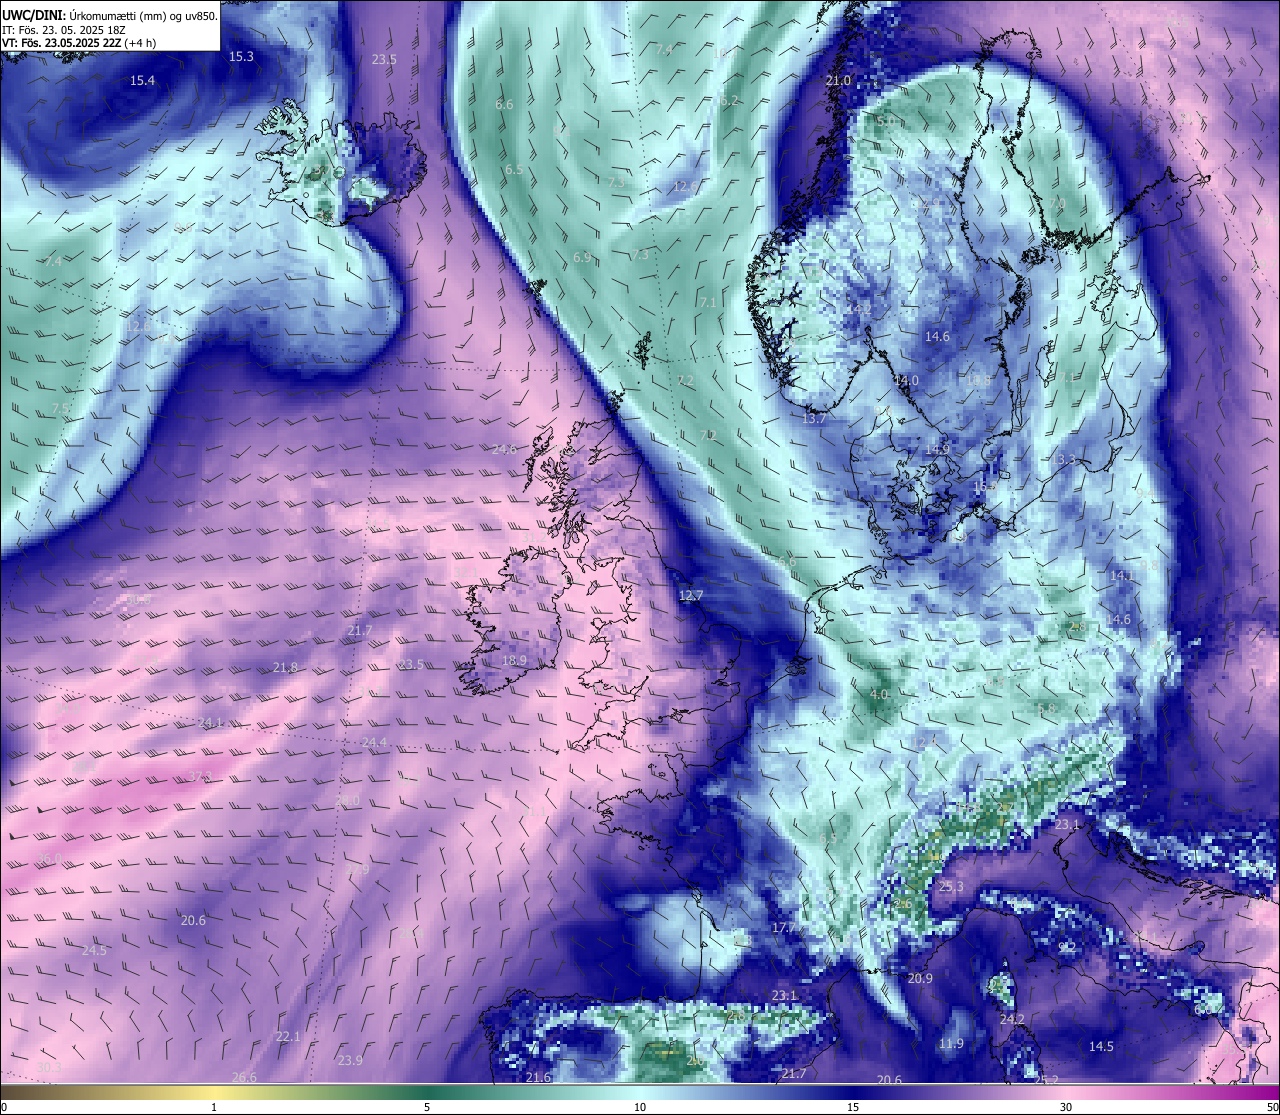Click the 25.3 value over northern Italy
The height and width of the screenshot is (1115, 1280).
(x=951, y=887)
